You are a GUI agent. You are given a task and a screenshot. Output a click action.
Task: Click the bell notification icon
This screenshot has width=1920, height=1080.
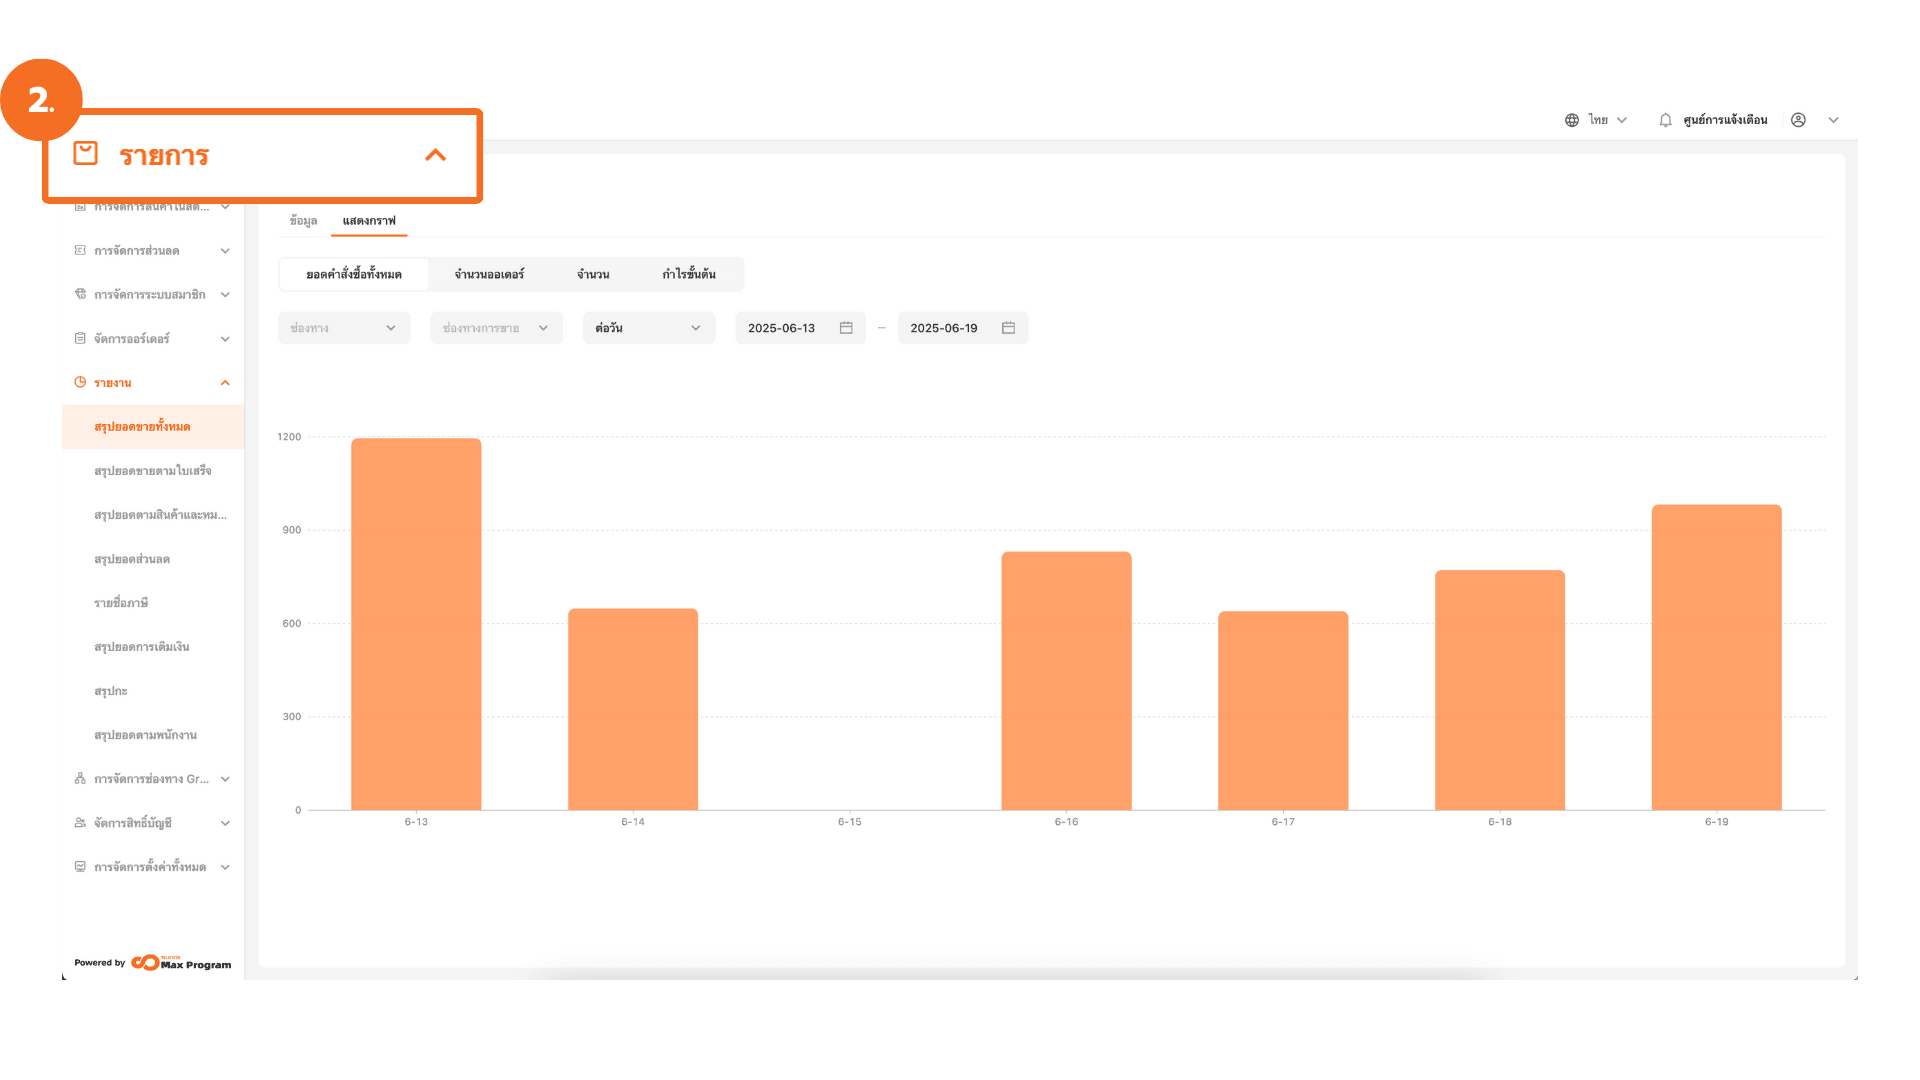pyautogui.click(x=1665, y=120)
